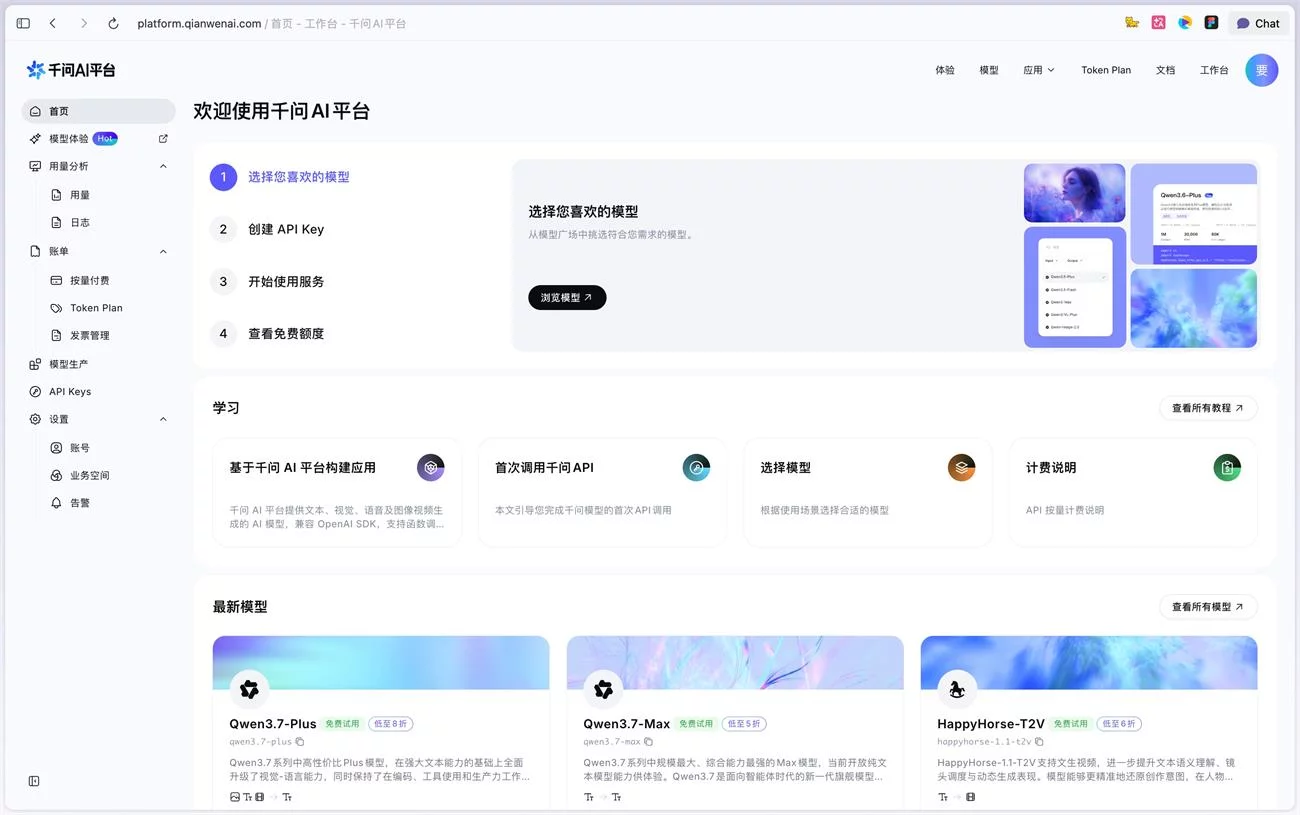Open Token Plan in the top navigation
1300x815 pixels.
(1106, 70)
